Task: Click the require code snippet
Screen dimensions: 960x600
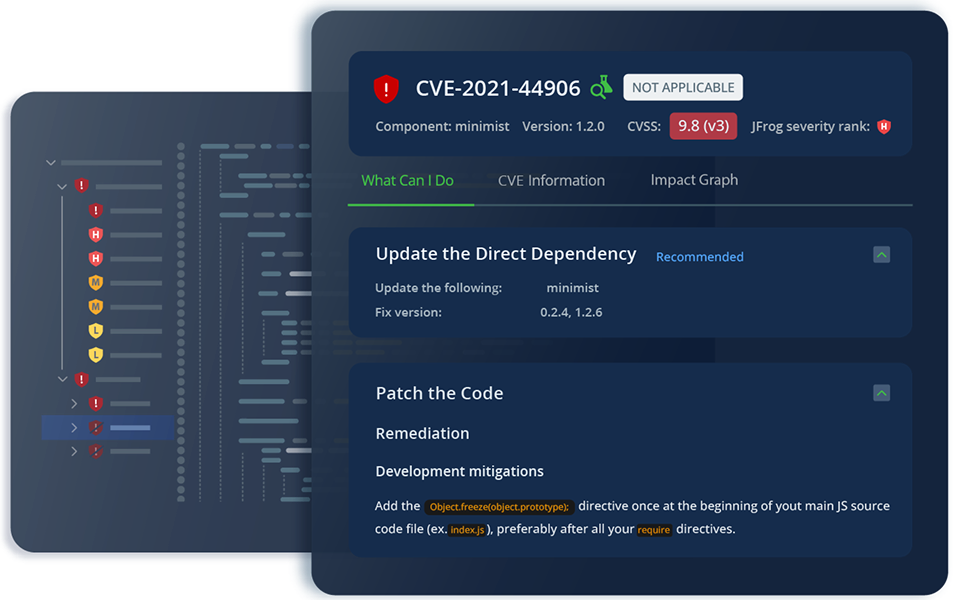Action: (654, 530)
